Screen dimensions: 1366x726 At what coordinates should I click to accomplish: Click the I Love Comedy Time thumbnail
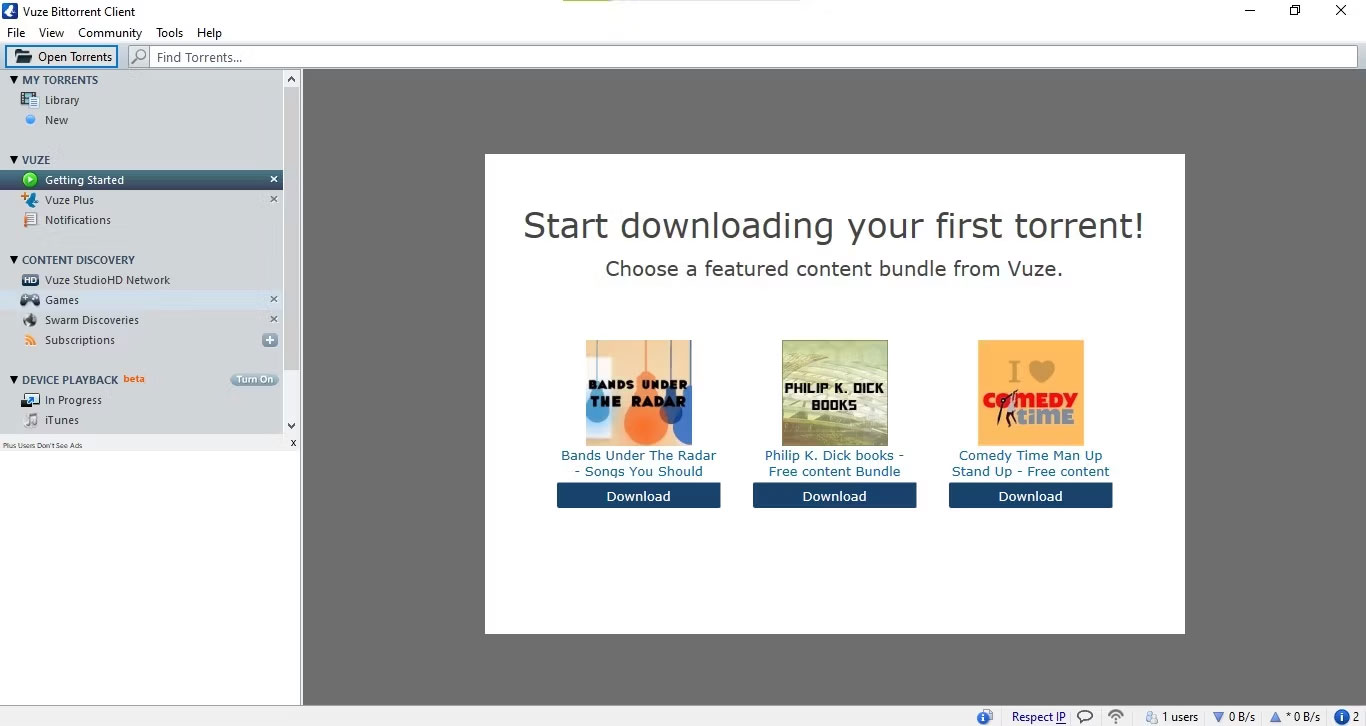1031,393
